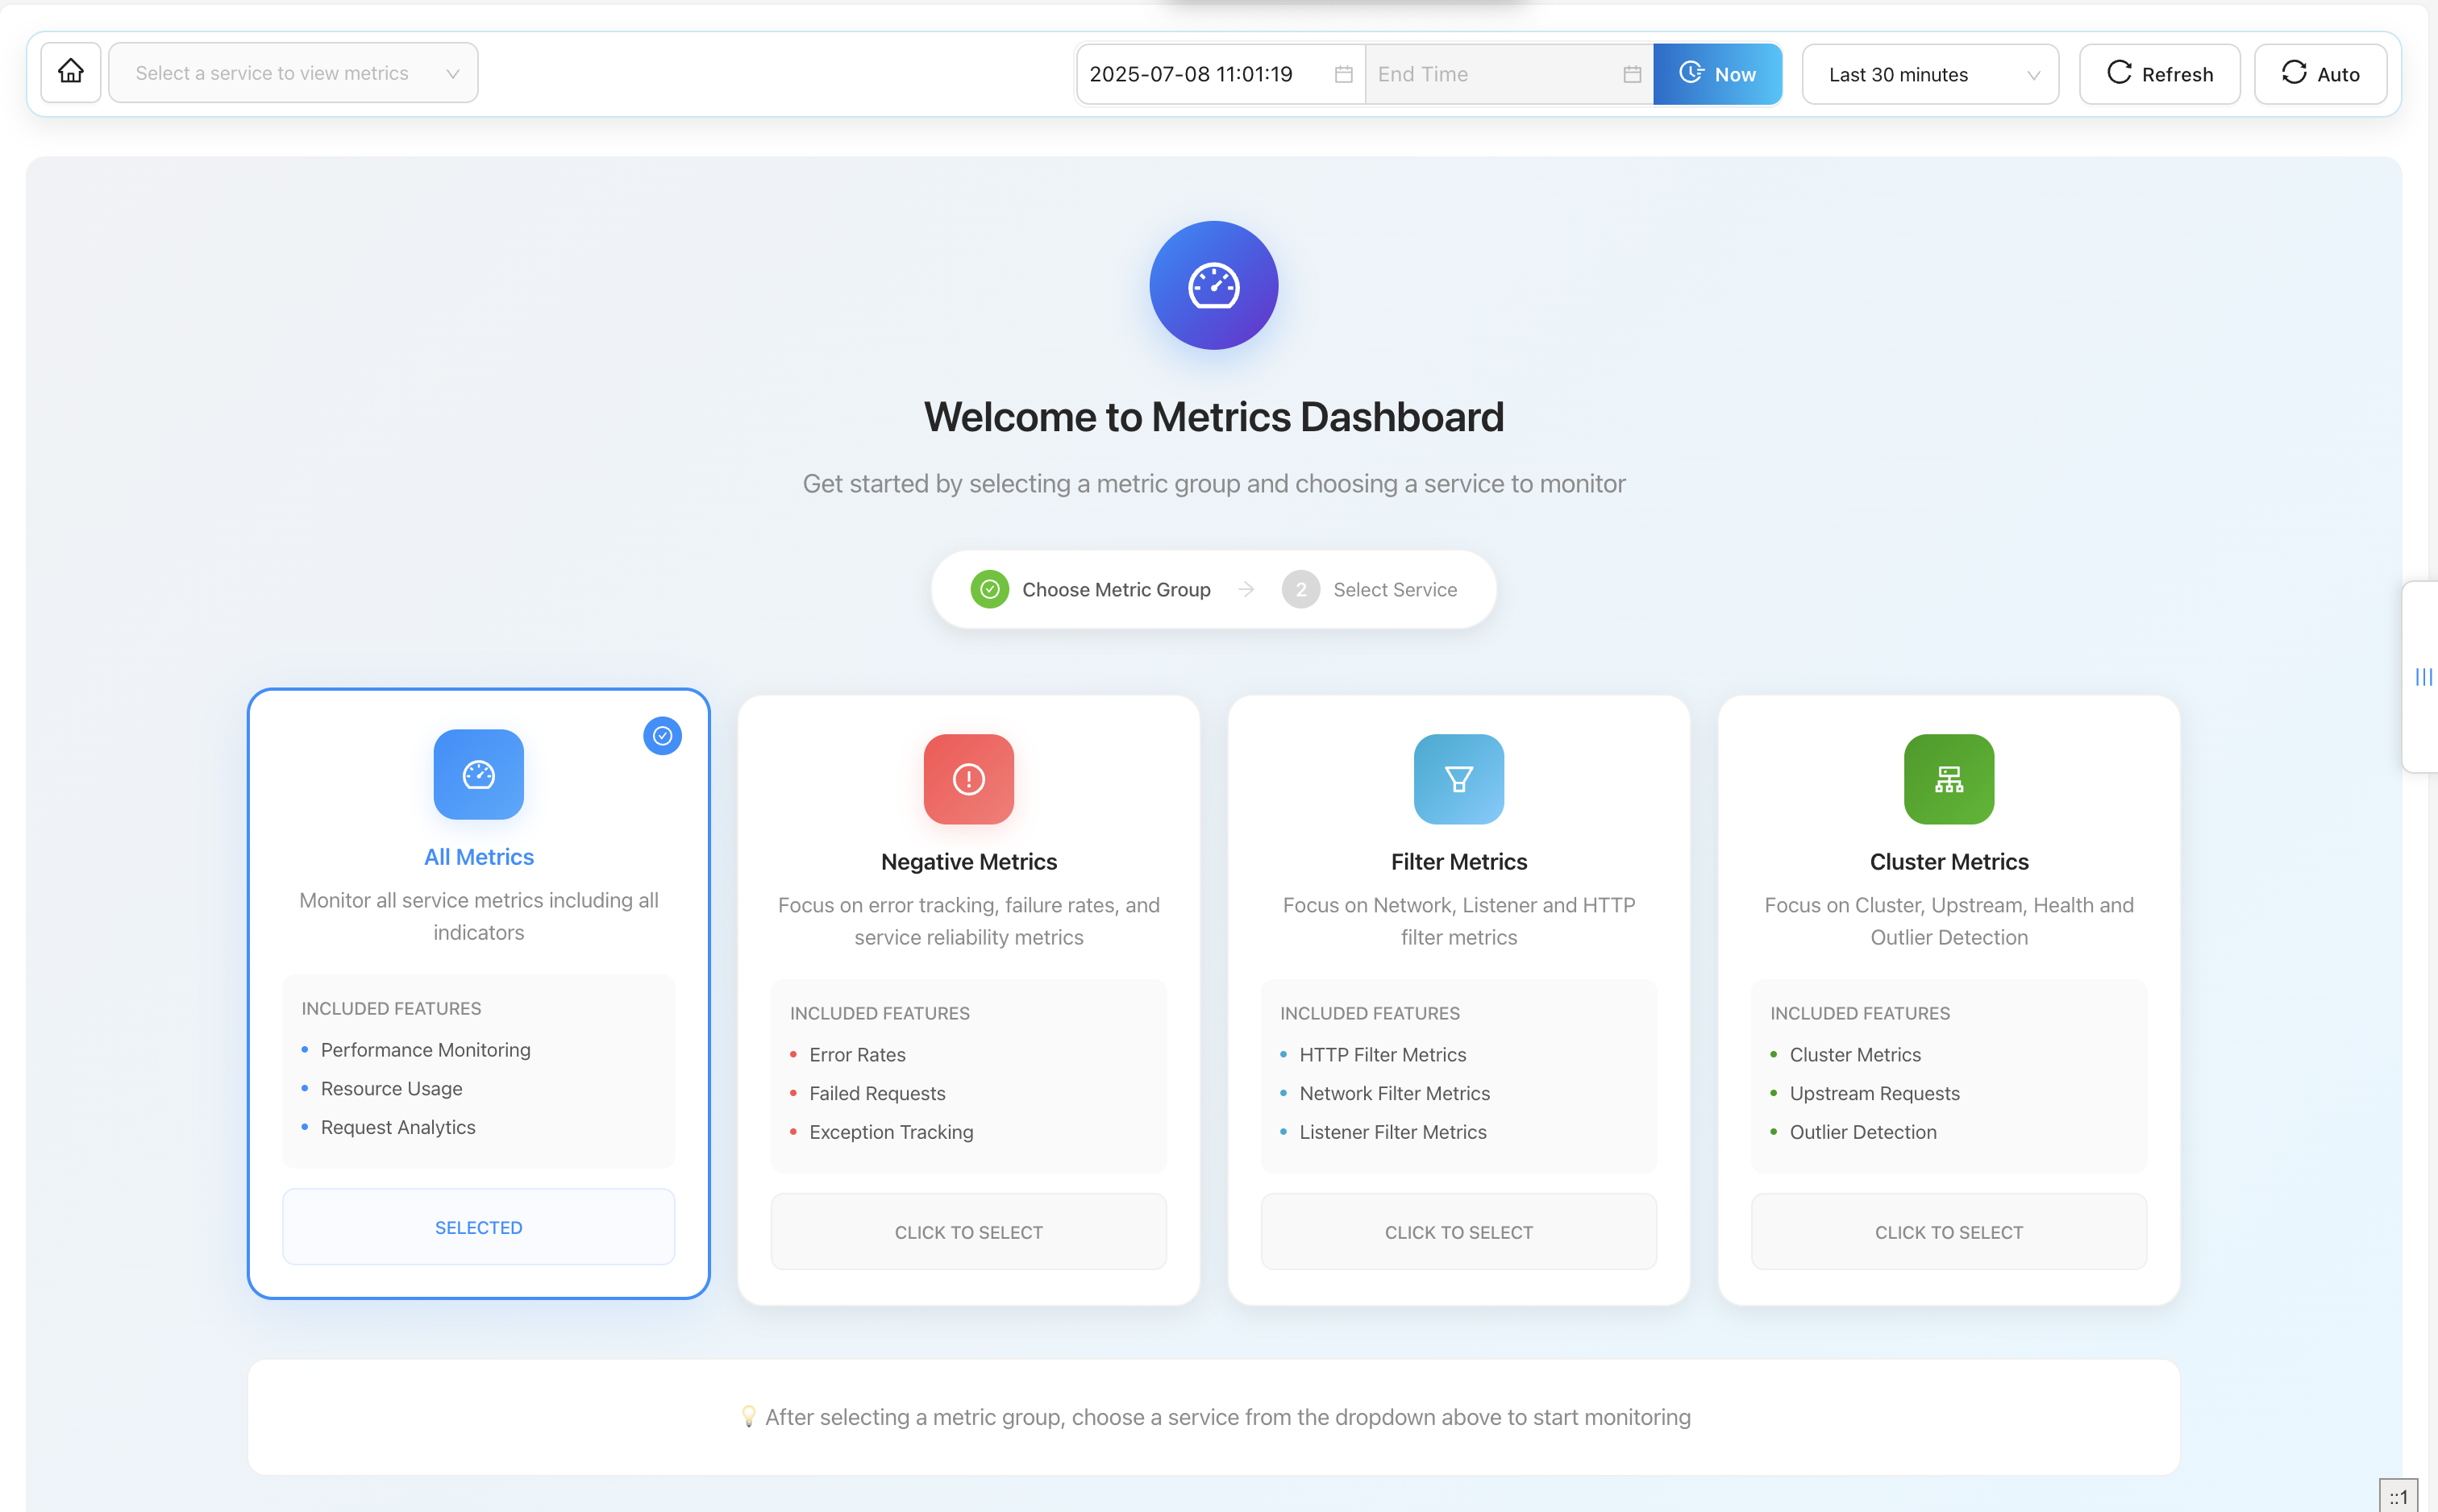Expand the Last 30 minutes time range dropdown

[1929, 73]
